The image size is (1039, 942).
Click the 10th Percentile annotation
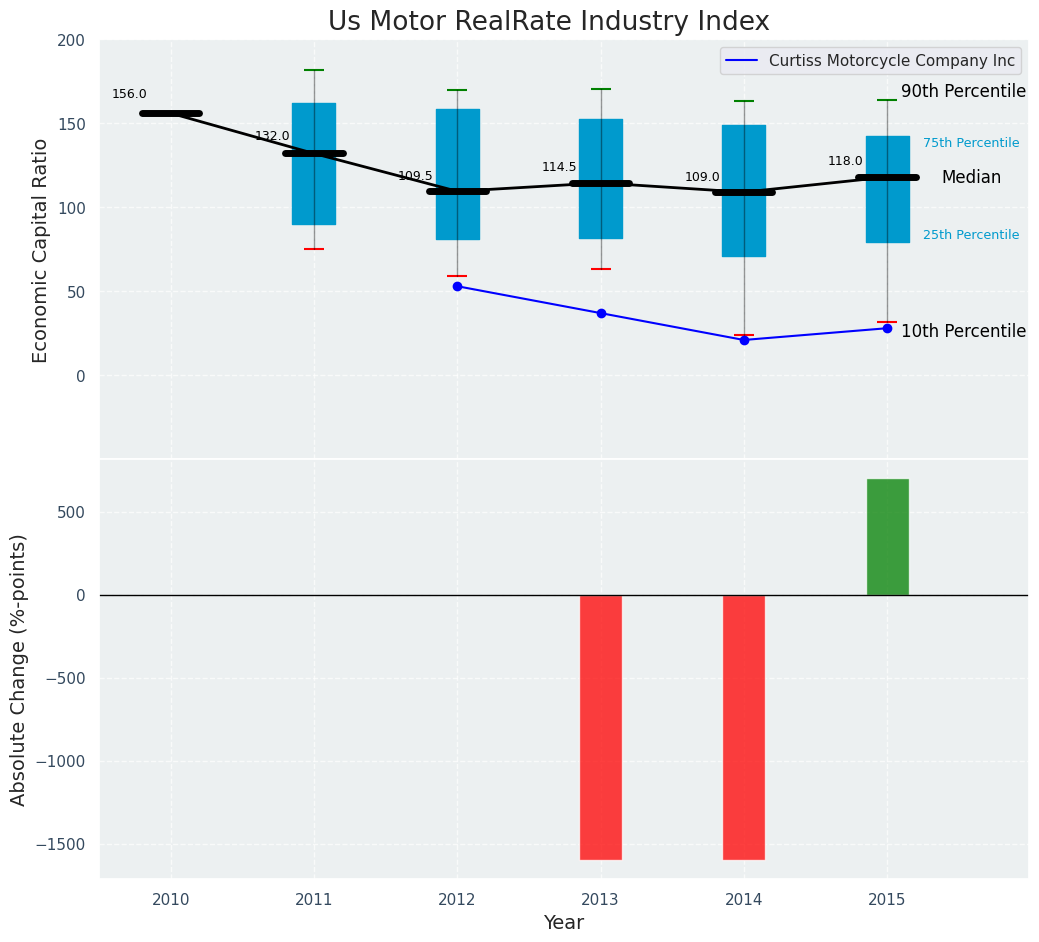point(963,332)
